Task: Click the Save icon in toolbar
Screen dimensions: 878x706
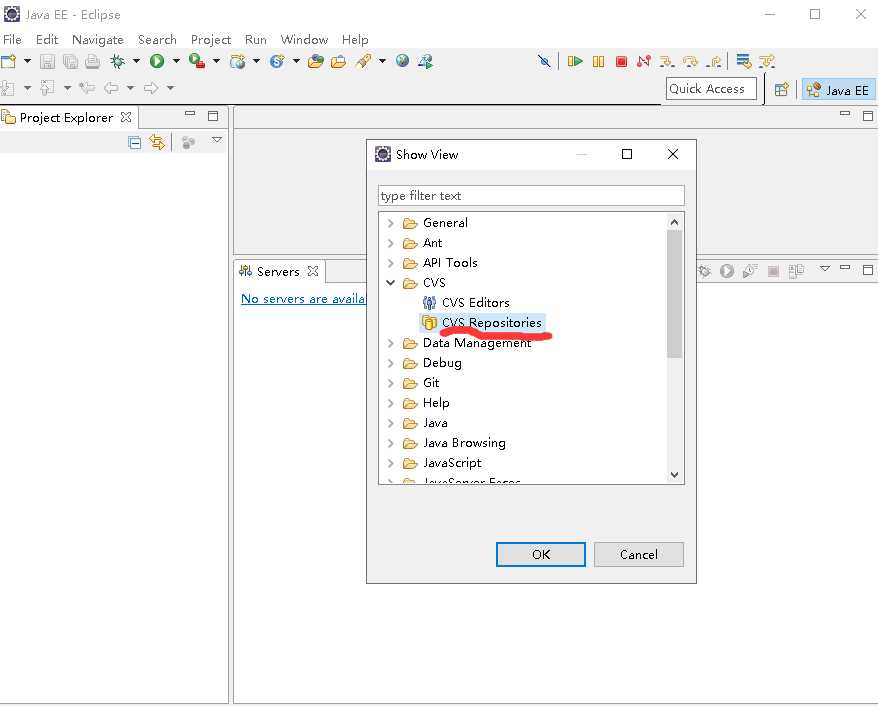Action: click(x=47, y=61)
